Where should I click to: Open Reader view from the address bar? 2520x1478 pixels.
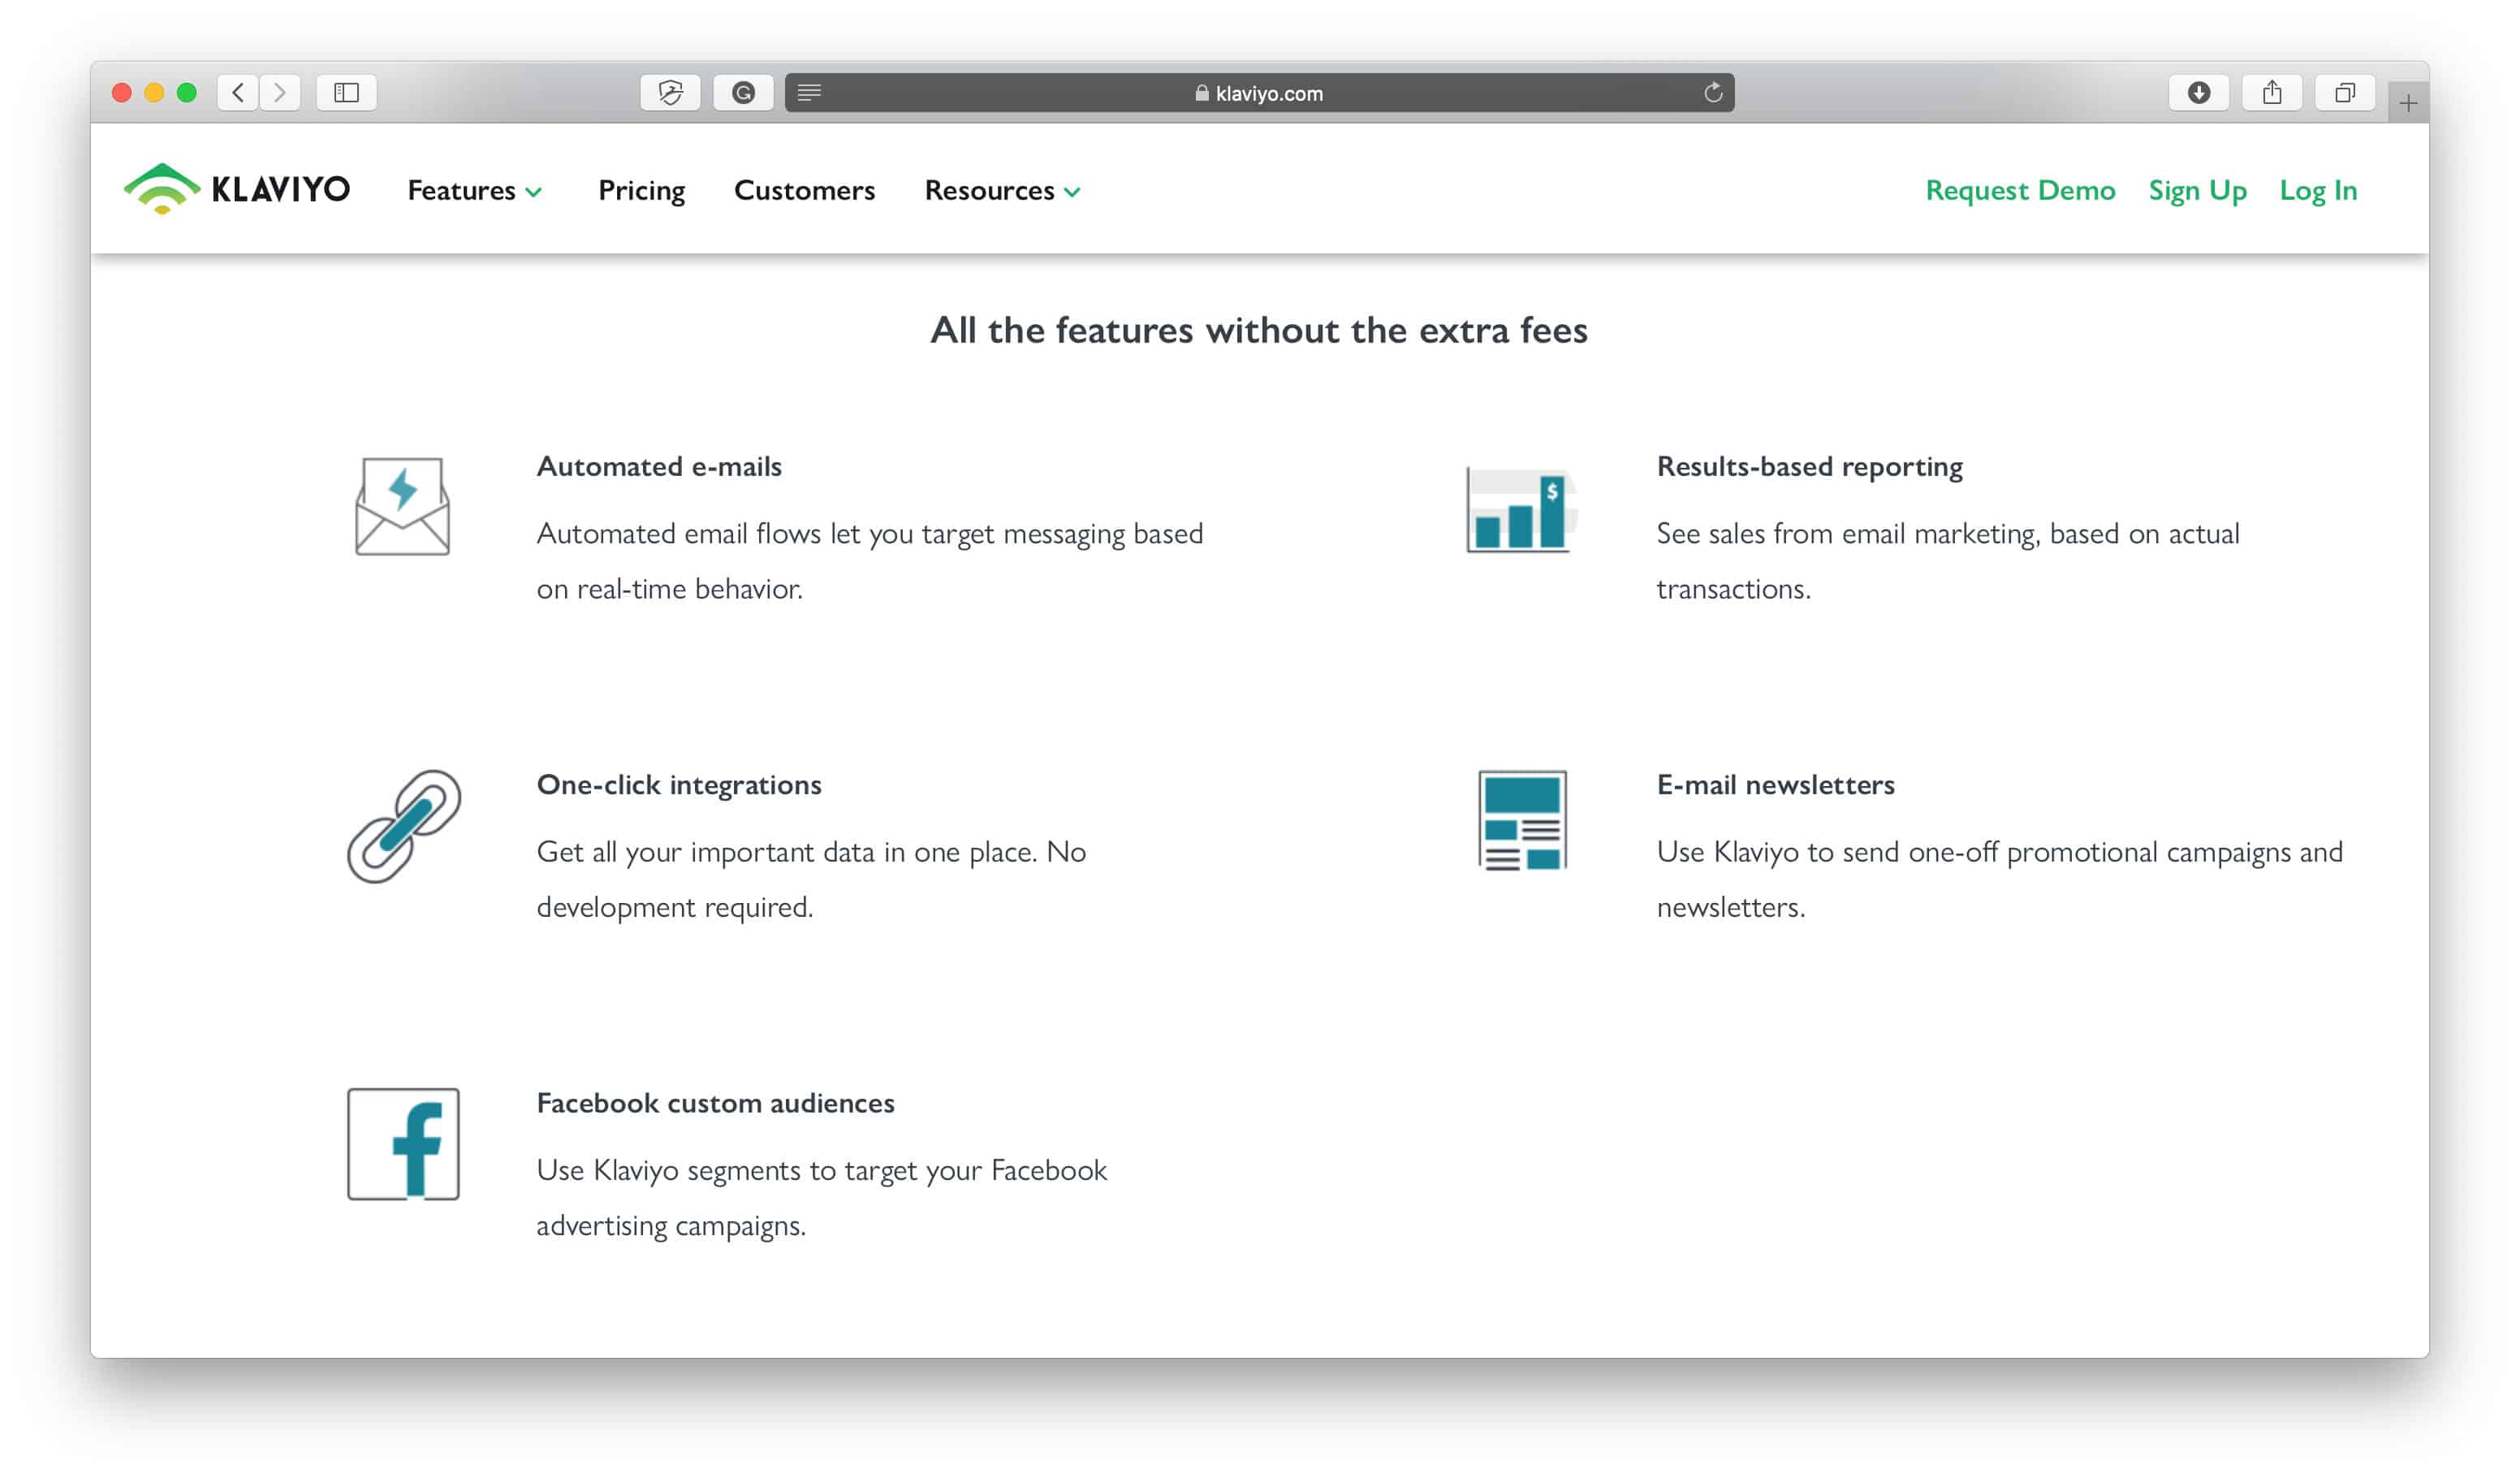[809, 93]
